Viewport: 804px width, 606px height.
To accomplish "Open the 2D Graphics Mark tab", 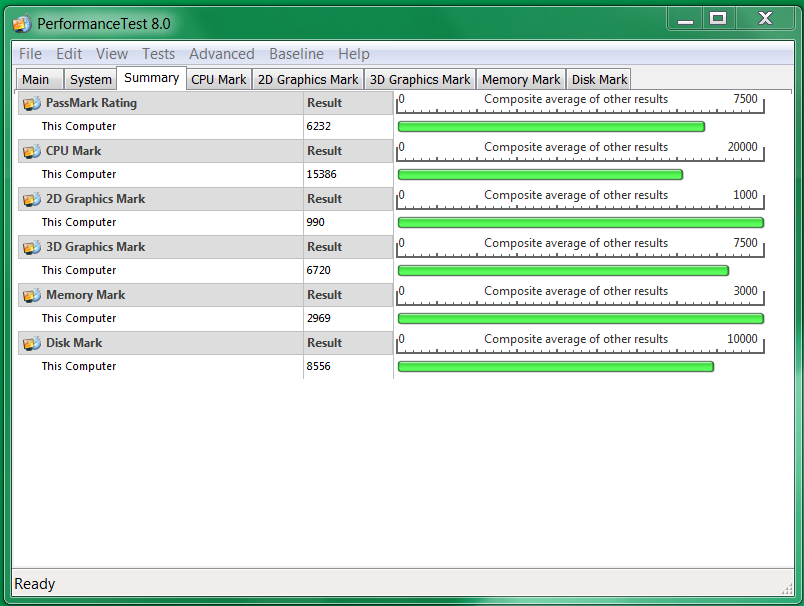I will click(308, 79).
